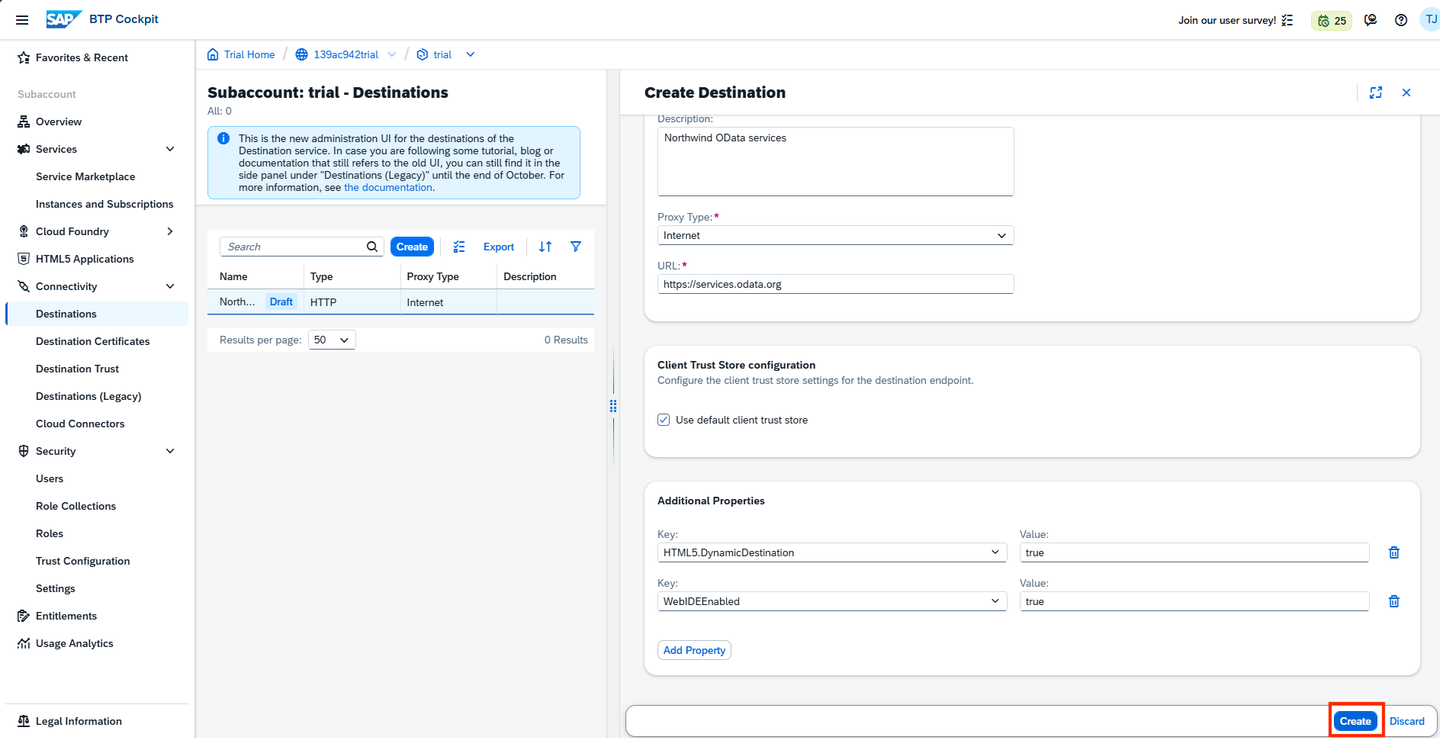
Task: Toggle full screen for Create Destination panel
Action: (x=1376, y=93)
